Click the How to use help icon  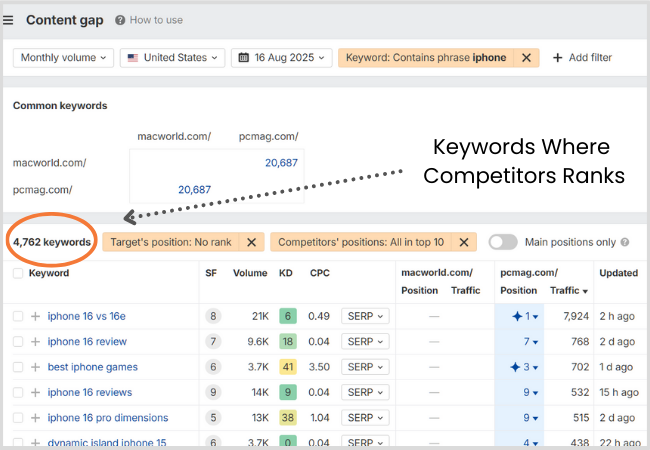[x=120, y=20]
